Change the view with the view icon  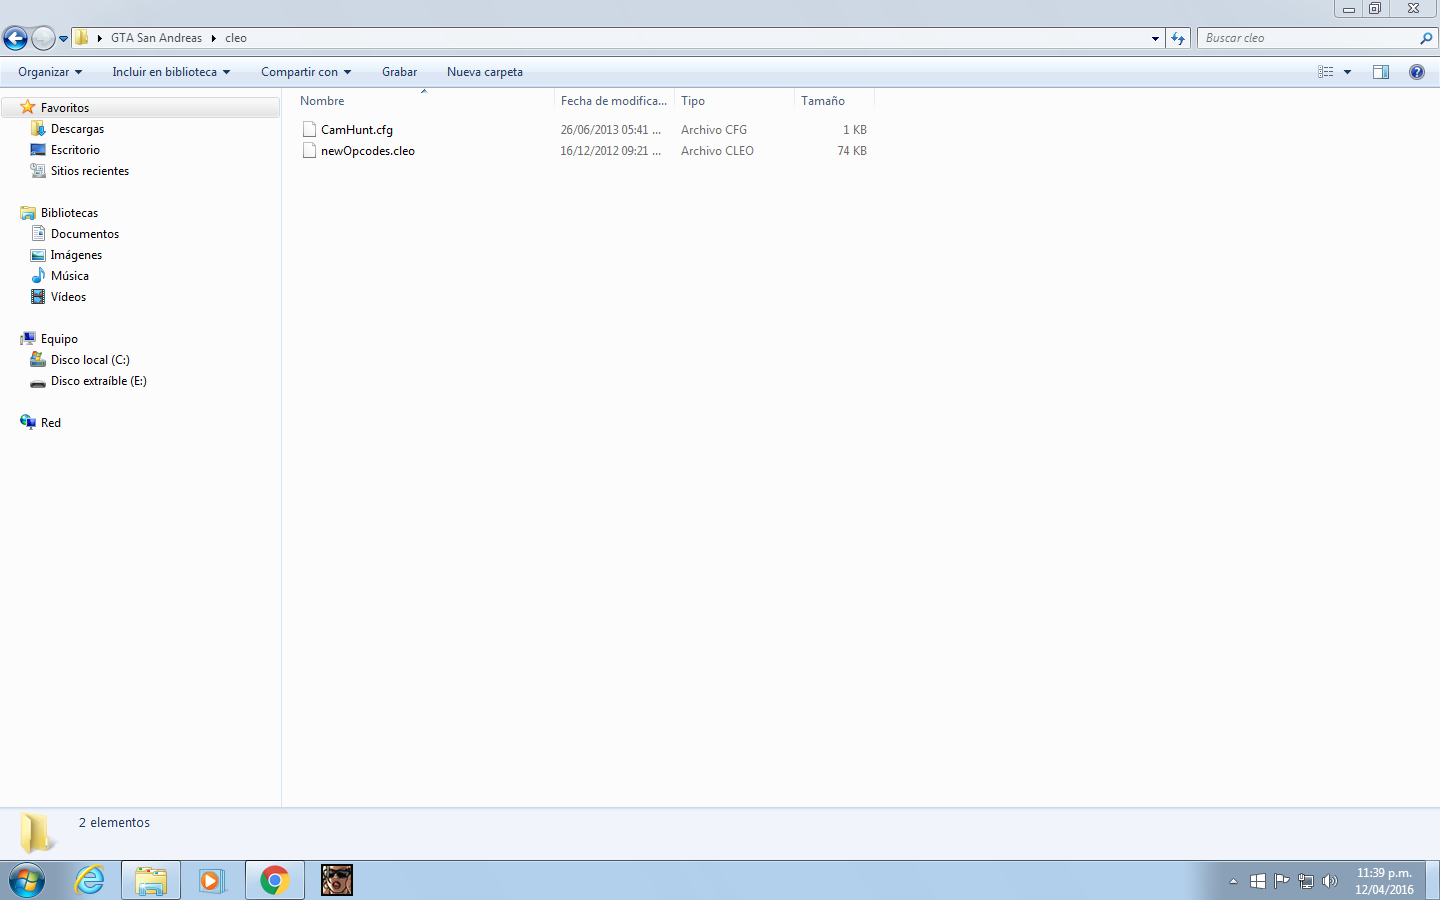point(1326,72)
